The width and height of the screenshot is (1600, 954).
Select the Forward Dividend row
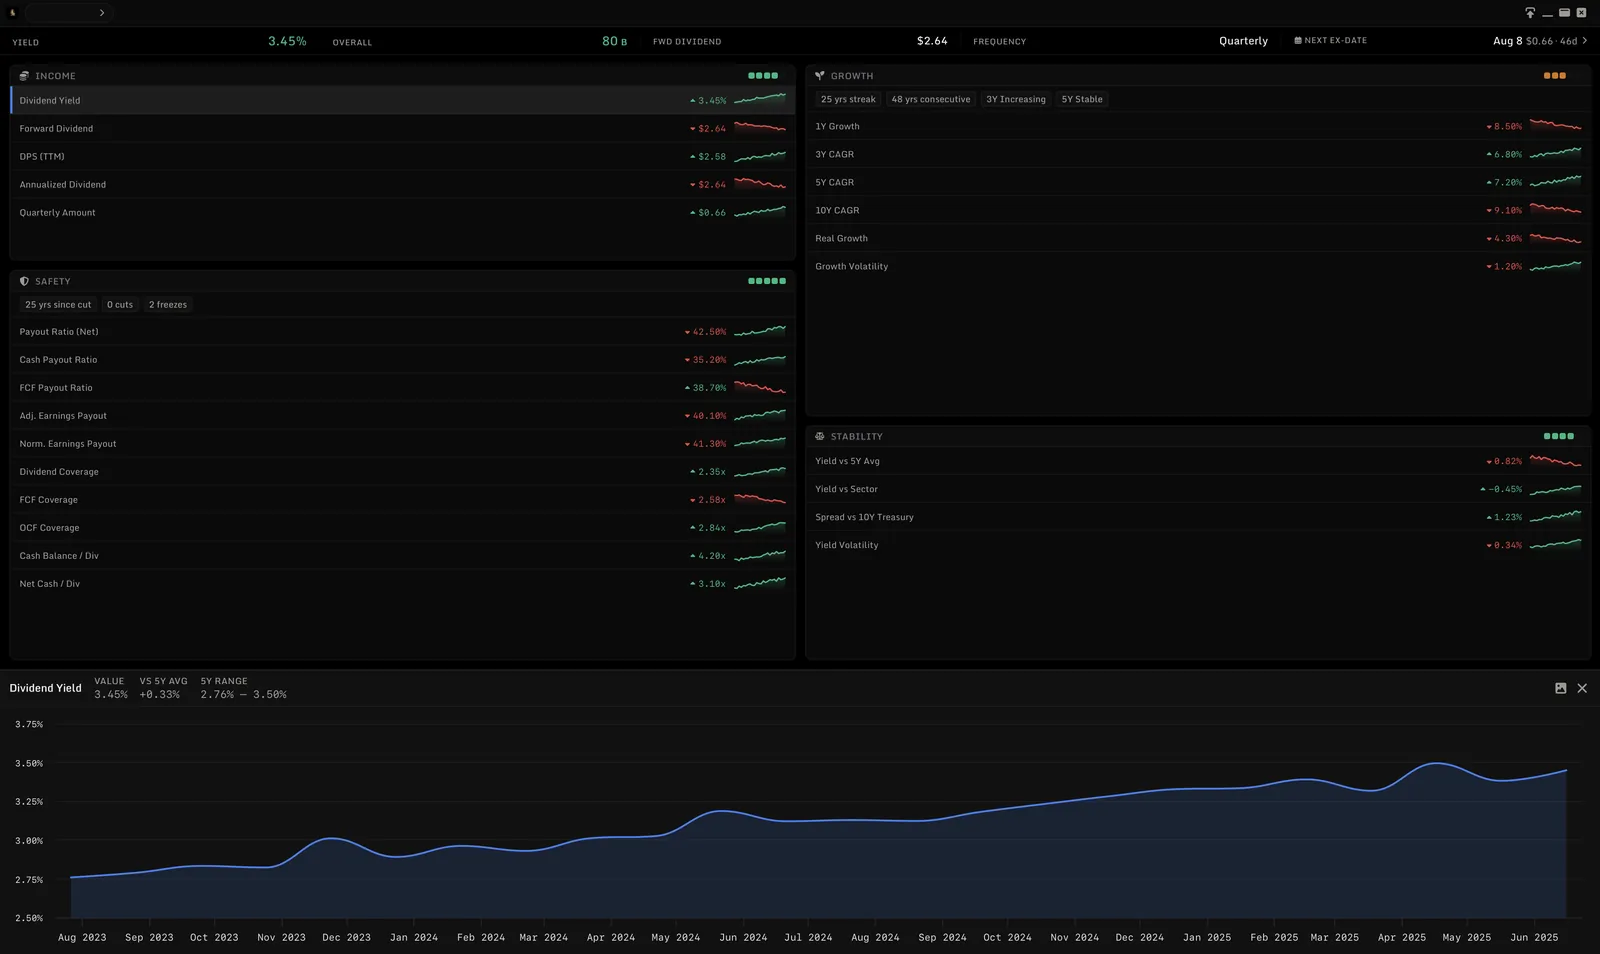pyautogui.click(x=402, y=129)
